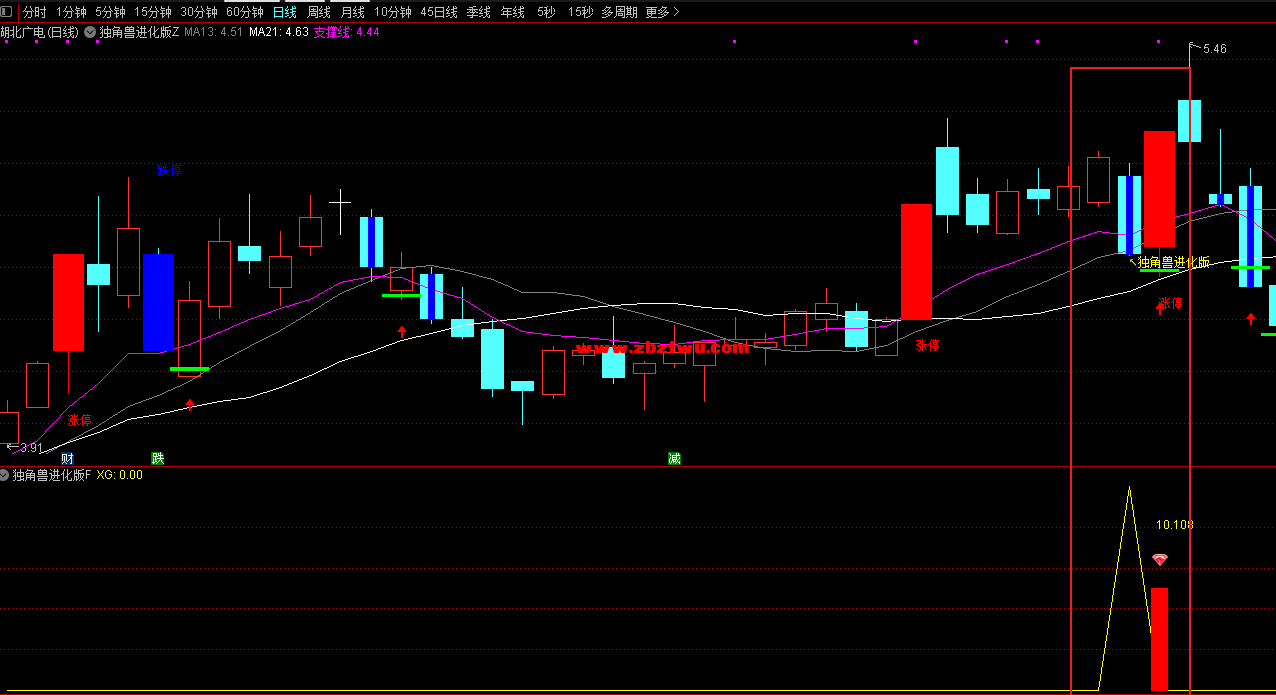Open the 季线 quarterly tab
This screenshot has width=1276, height=695.
tap(479, 12)
